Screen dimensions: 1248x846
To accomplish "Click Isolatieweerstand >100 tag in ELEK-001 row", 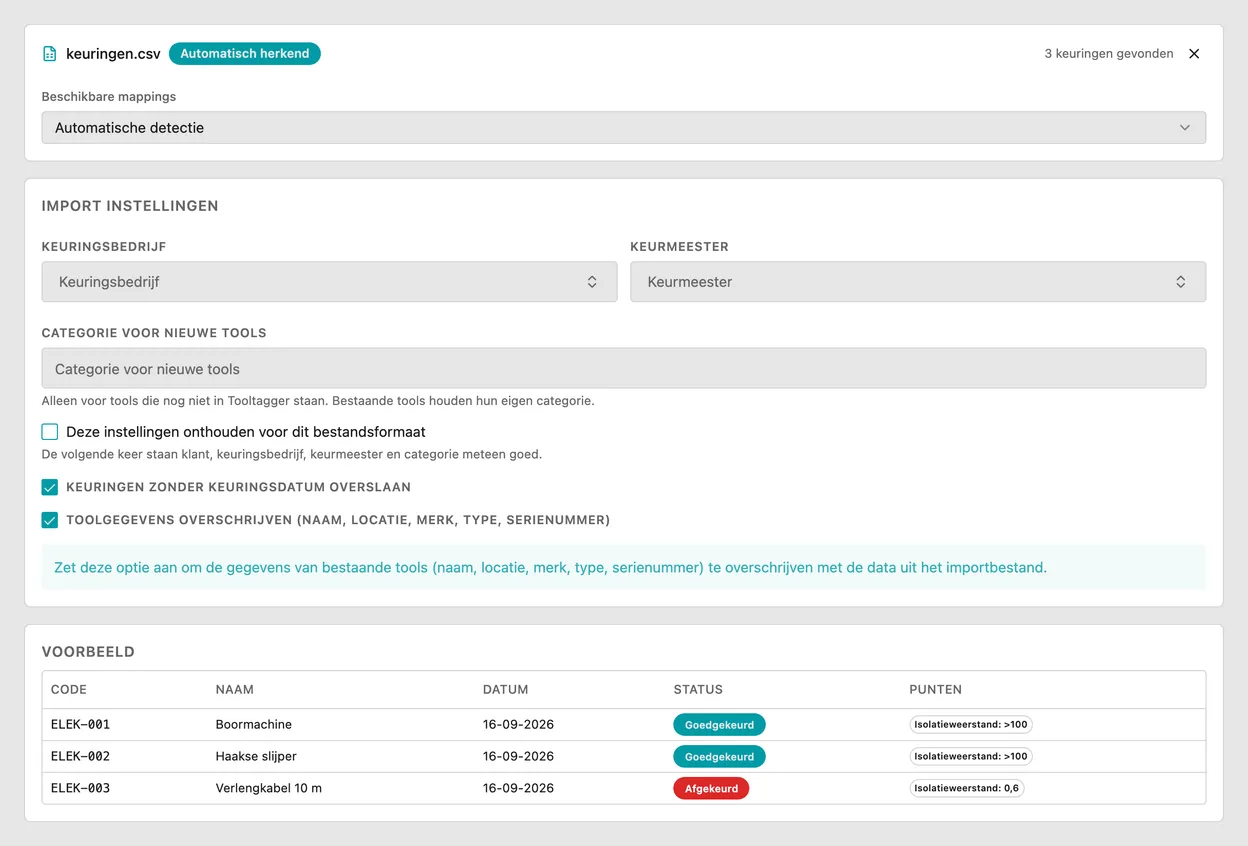I will pos(971,725).
